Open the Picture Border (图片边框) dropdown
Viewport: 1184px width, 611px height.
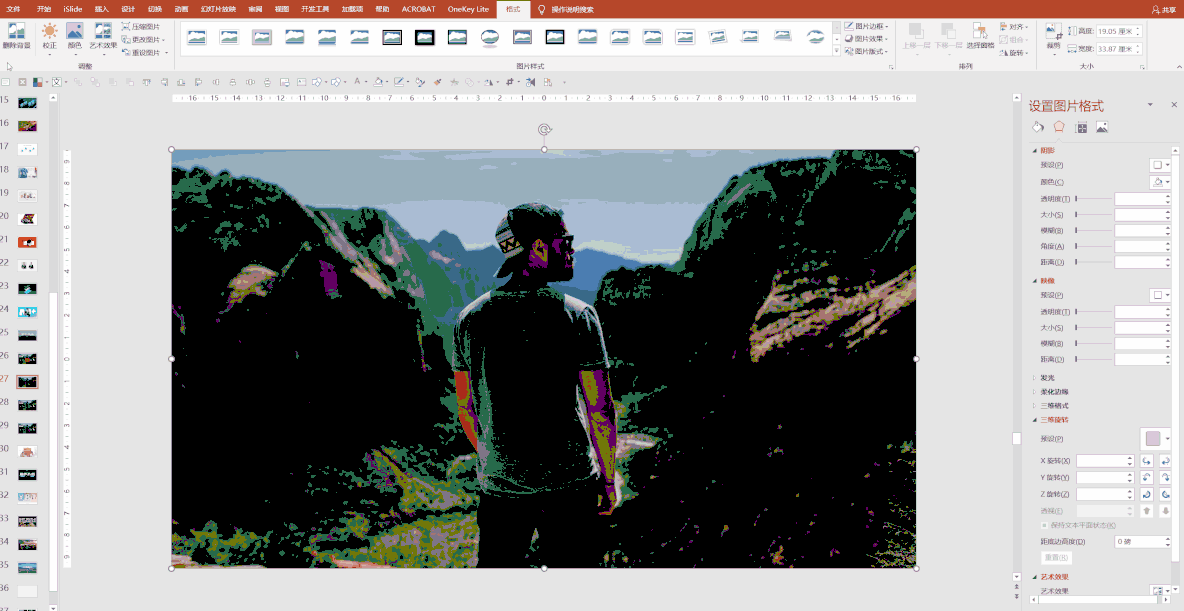tap(865, 26)
